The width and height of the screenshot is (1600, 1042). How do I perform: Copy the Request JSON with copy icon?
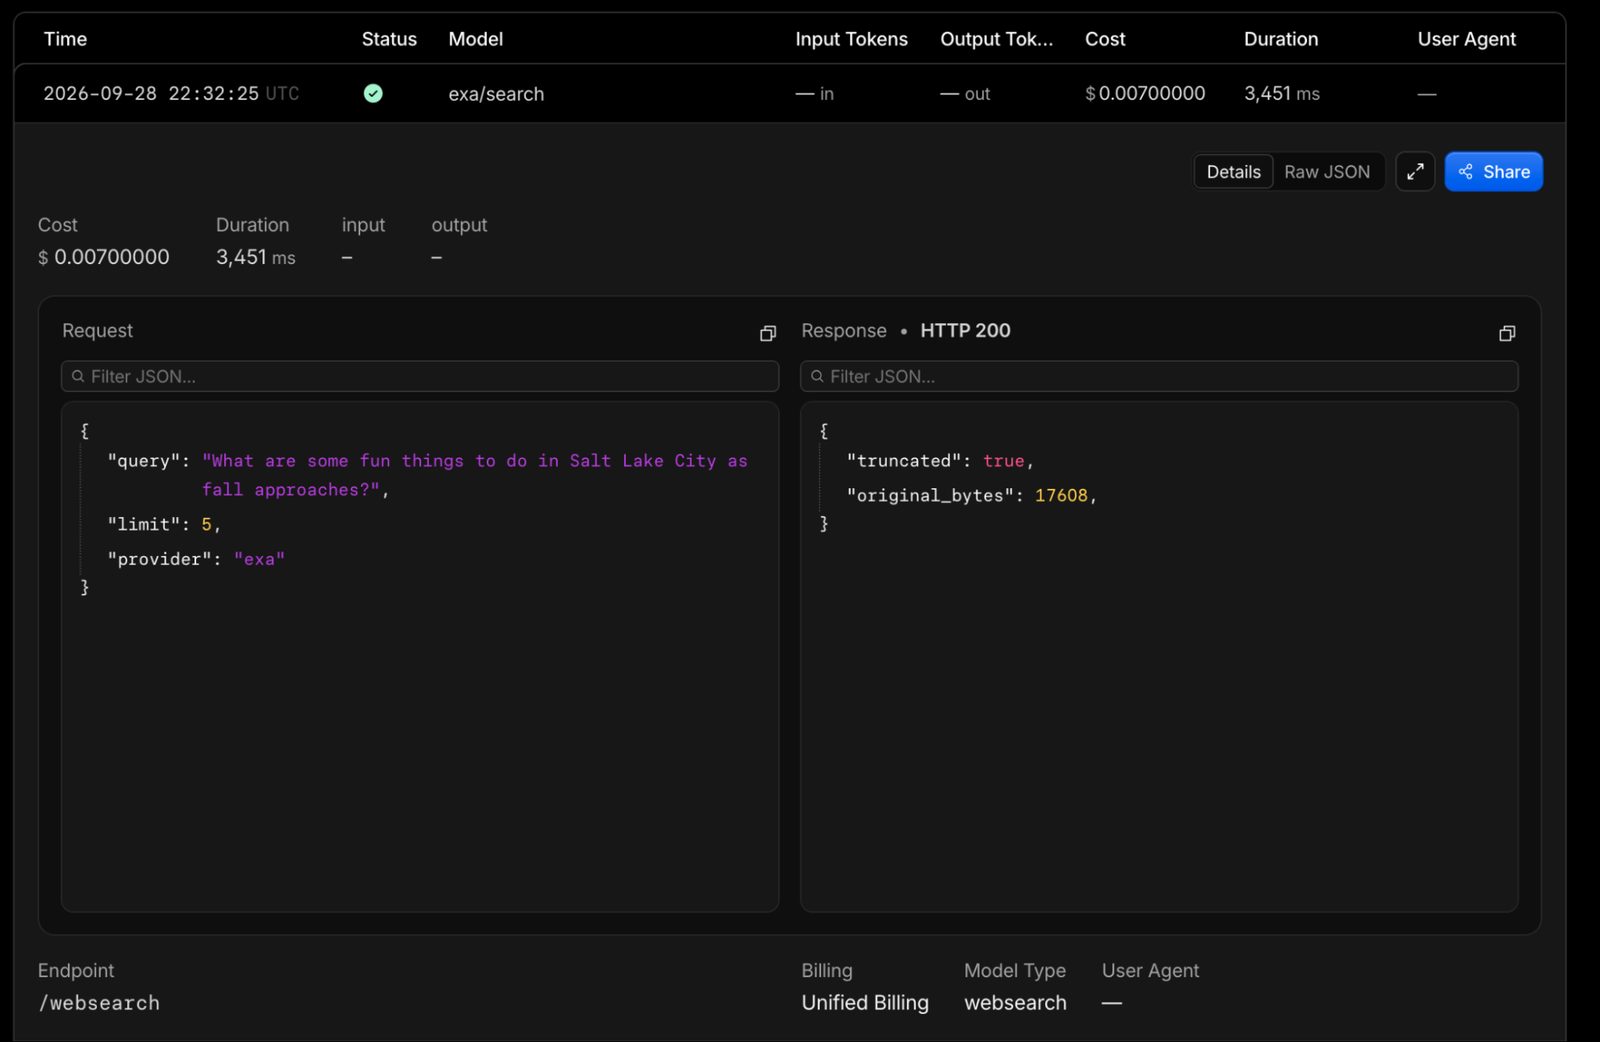point(768,333)
